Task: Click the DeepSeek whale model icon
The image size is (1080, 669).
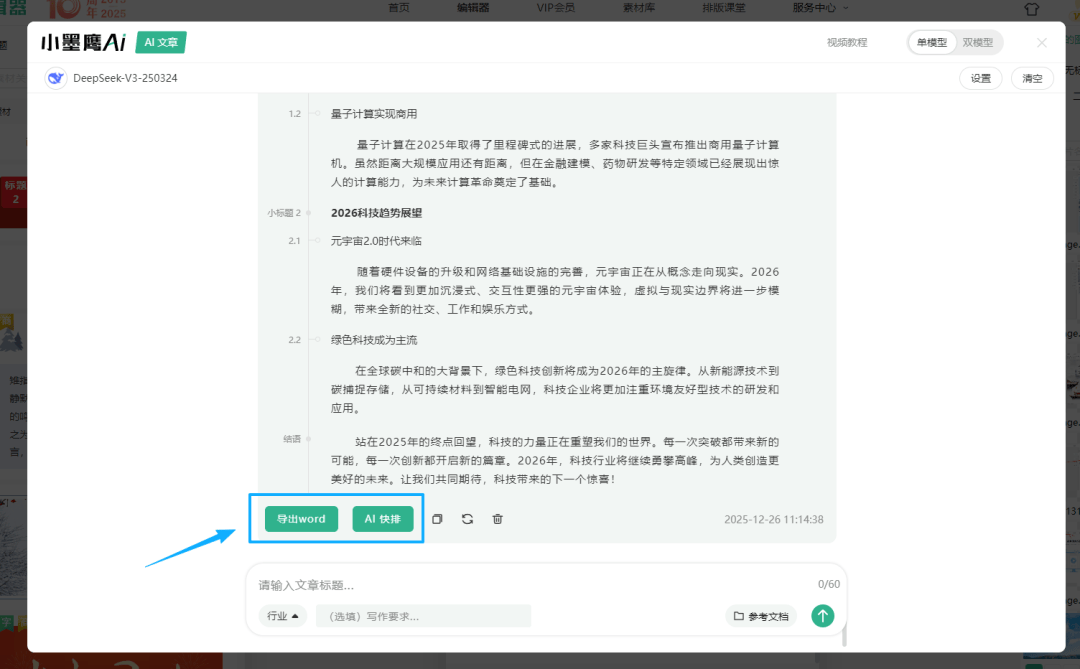Action: 56,78
